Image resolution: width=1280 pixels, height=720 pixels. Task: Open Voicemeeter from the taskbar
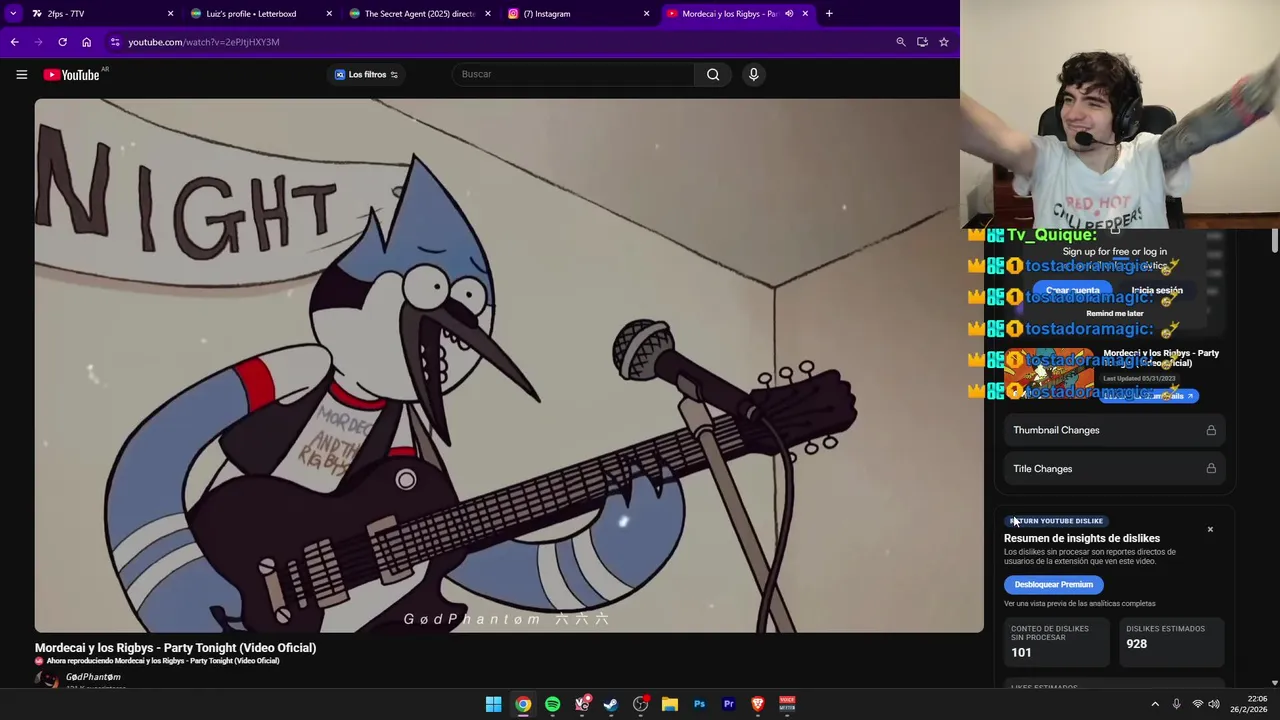tap(787, 704)
